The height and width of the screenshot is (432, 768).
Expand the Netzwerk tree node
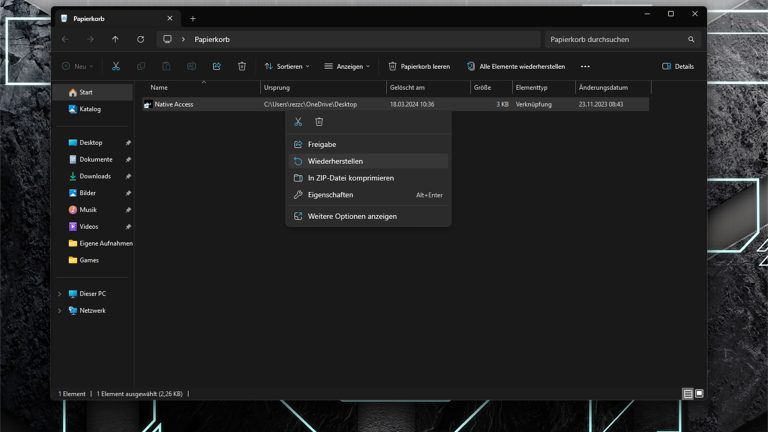[59, 311]
